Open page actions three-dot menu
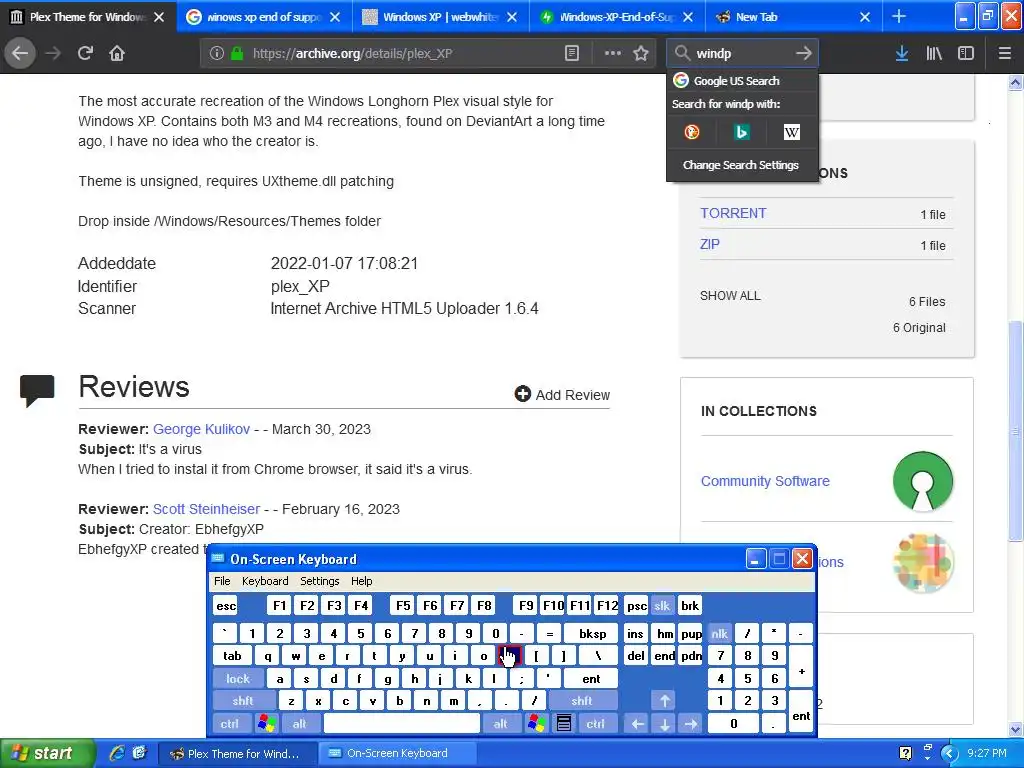This screenshot has width=1024, height=768. tap(613, 54)
